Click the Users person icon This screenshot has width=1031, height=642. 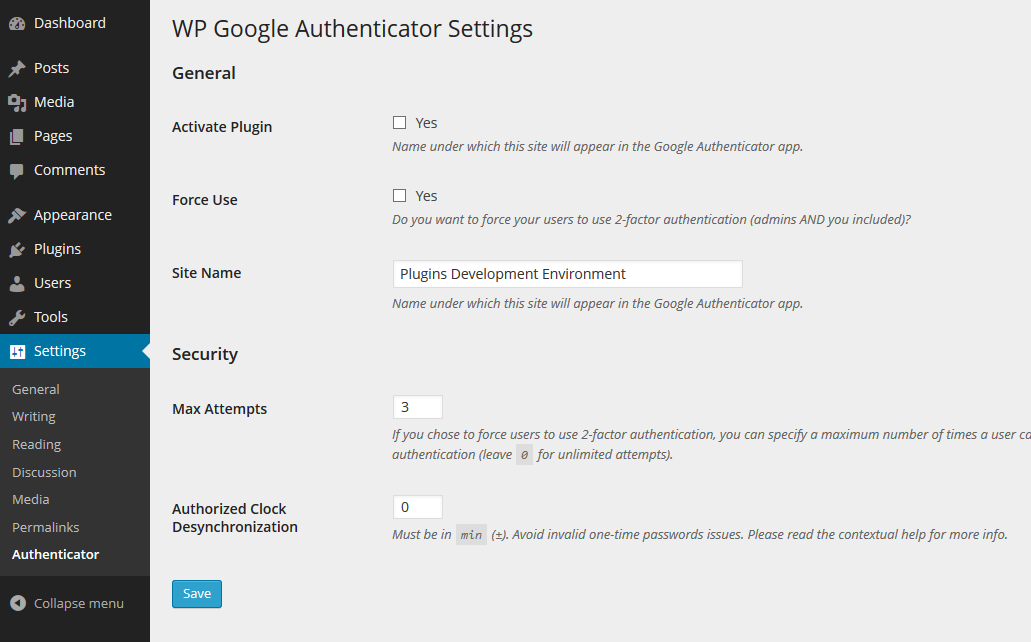[17, 284]
